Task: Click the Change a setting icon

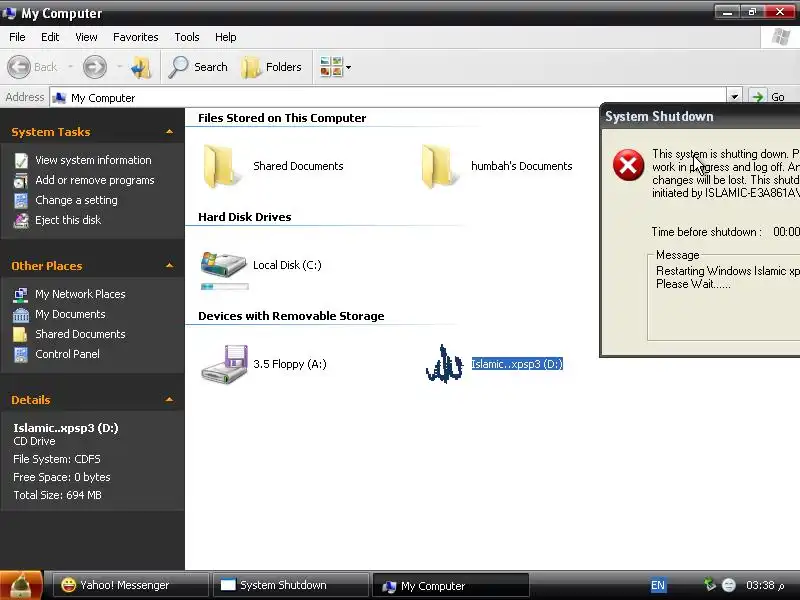Action: (x=21, y=201)
